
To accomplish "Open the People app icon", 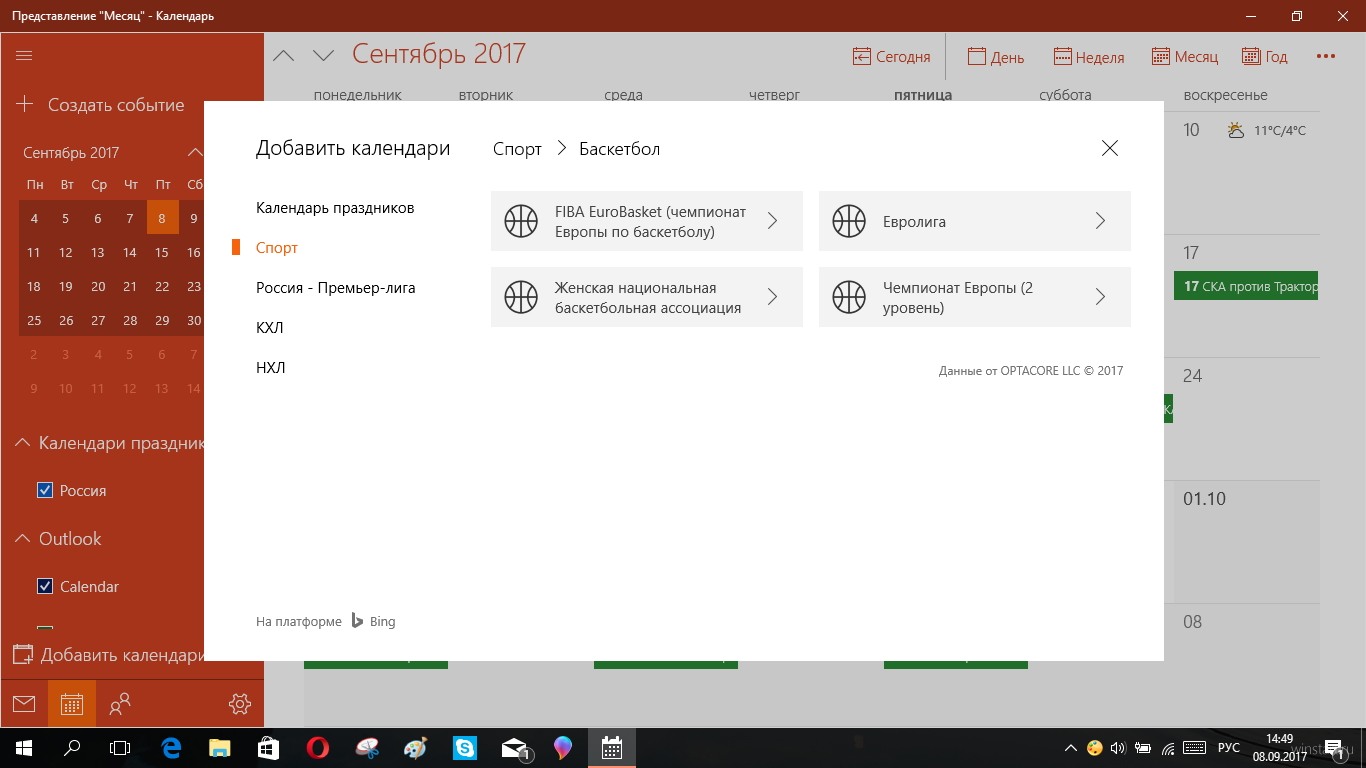I will [x=120, y=704].
